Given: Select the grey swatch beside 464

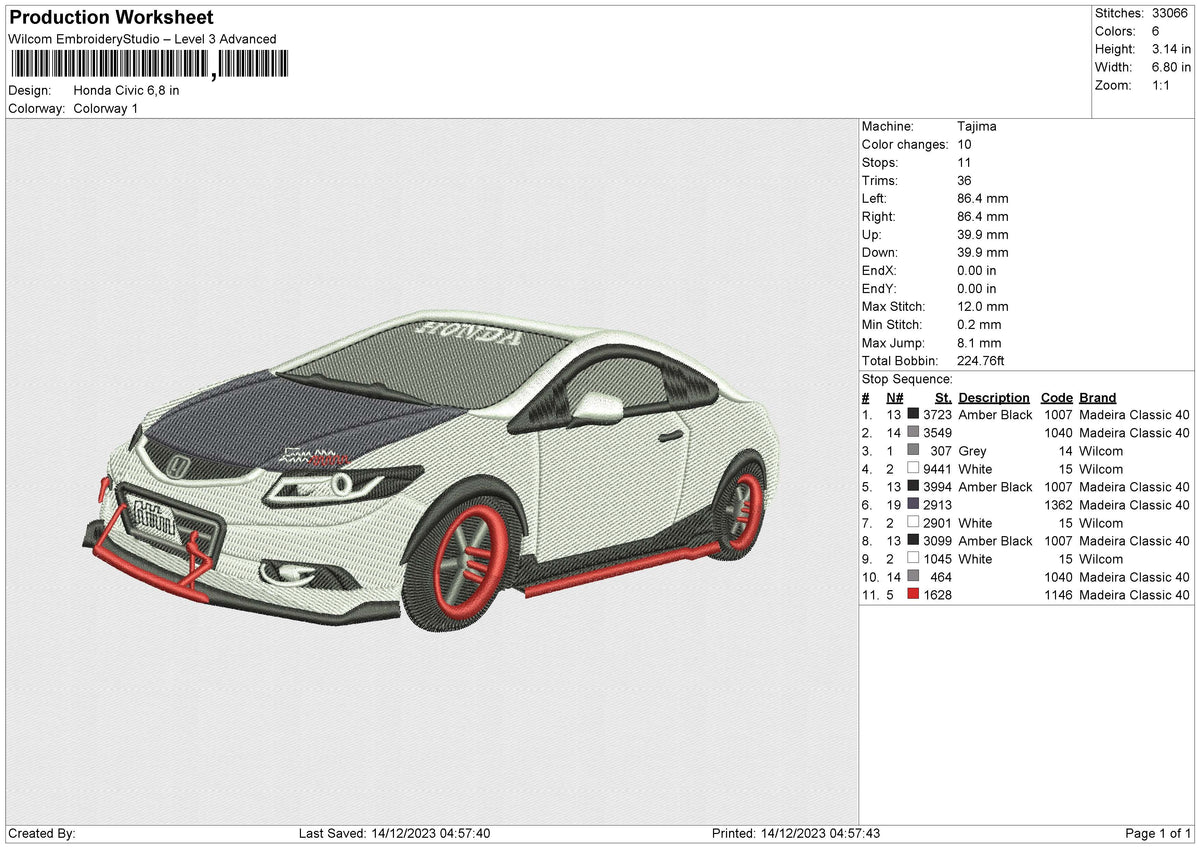Looking at the screenshot, I should point(913,577).
